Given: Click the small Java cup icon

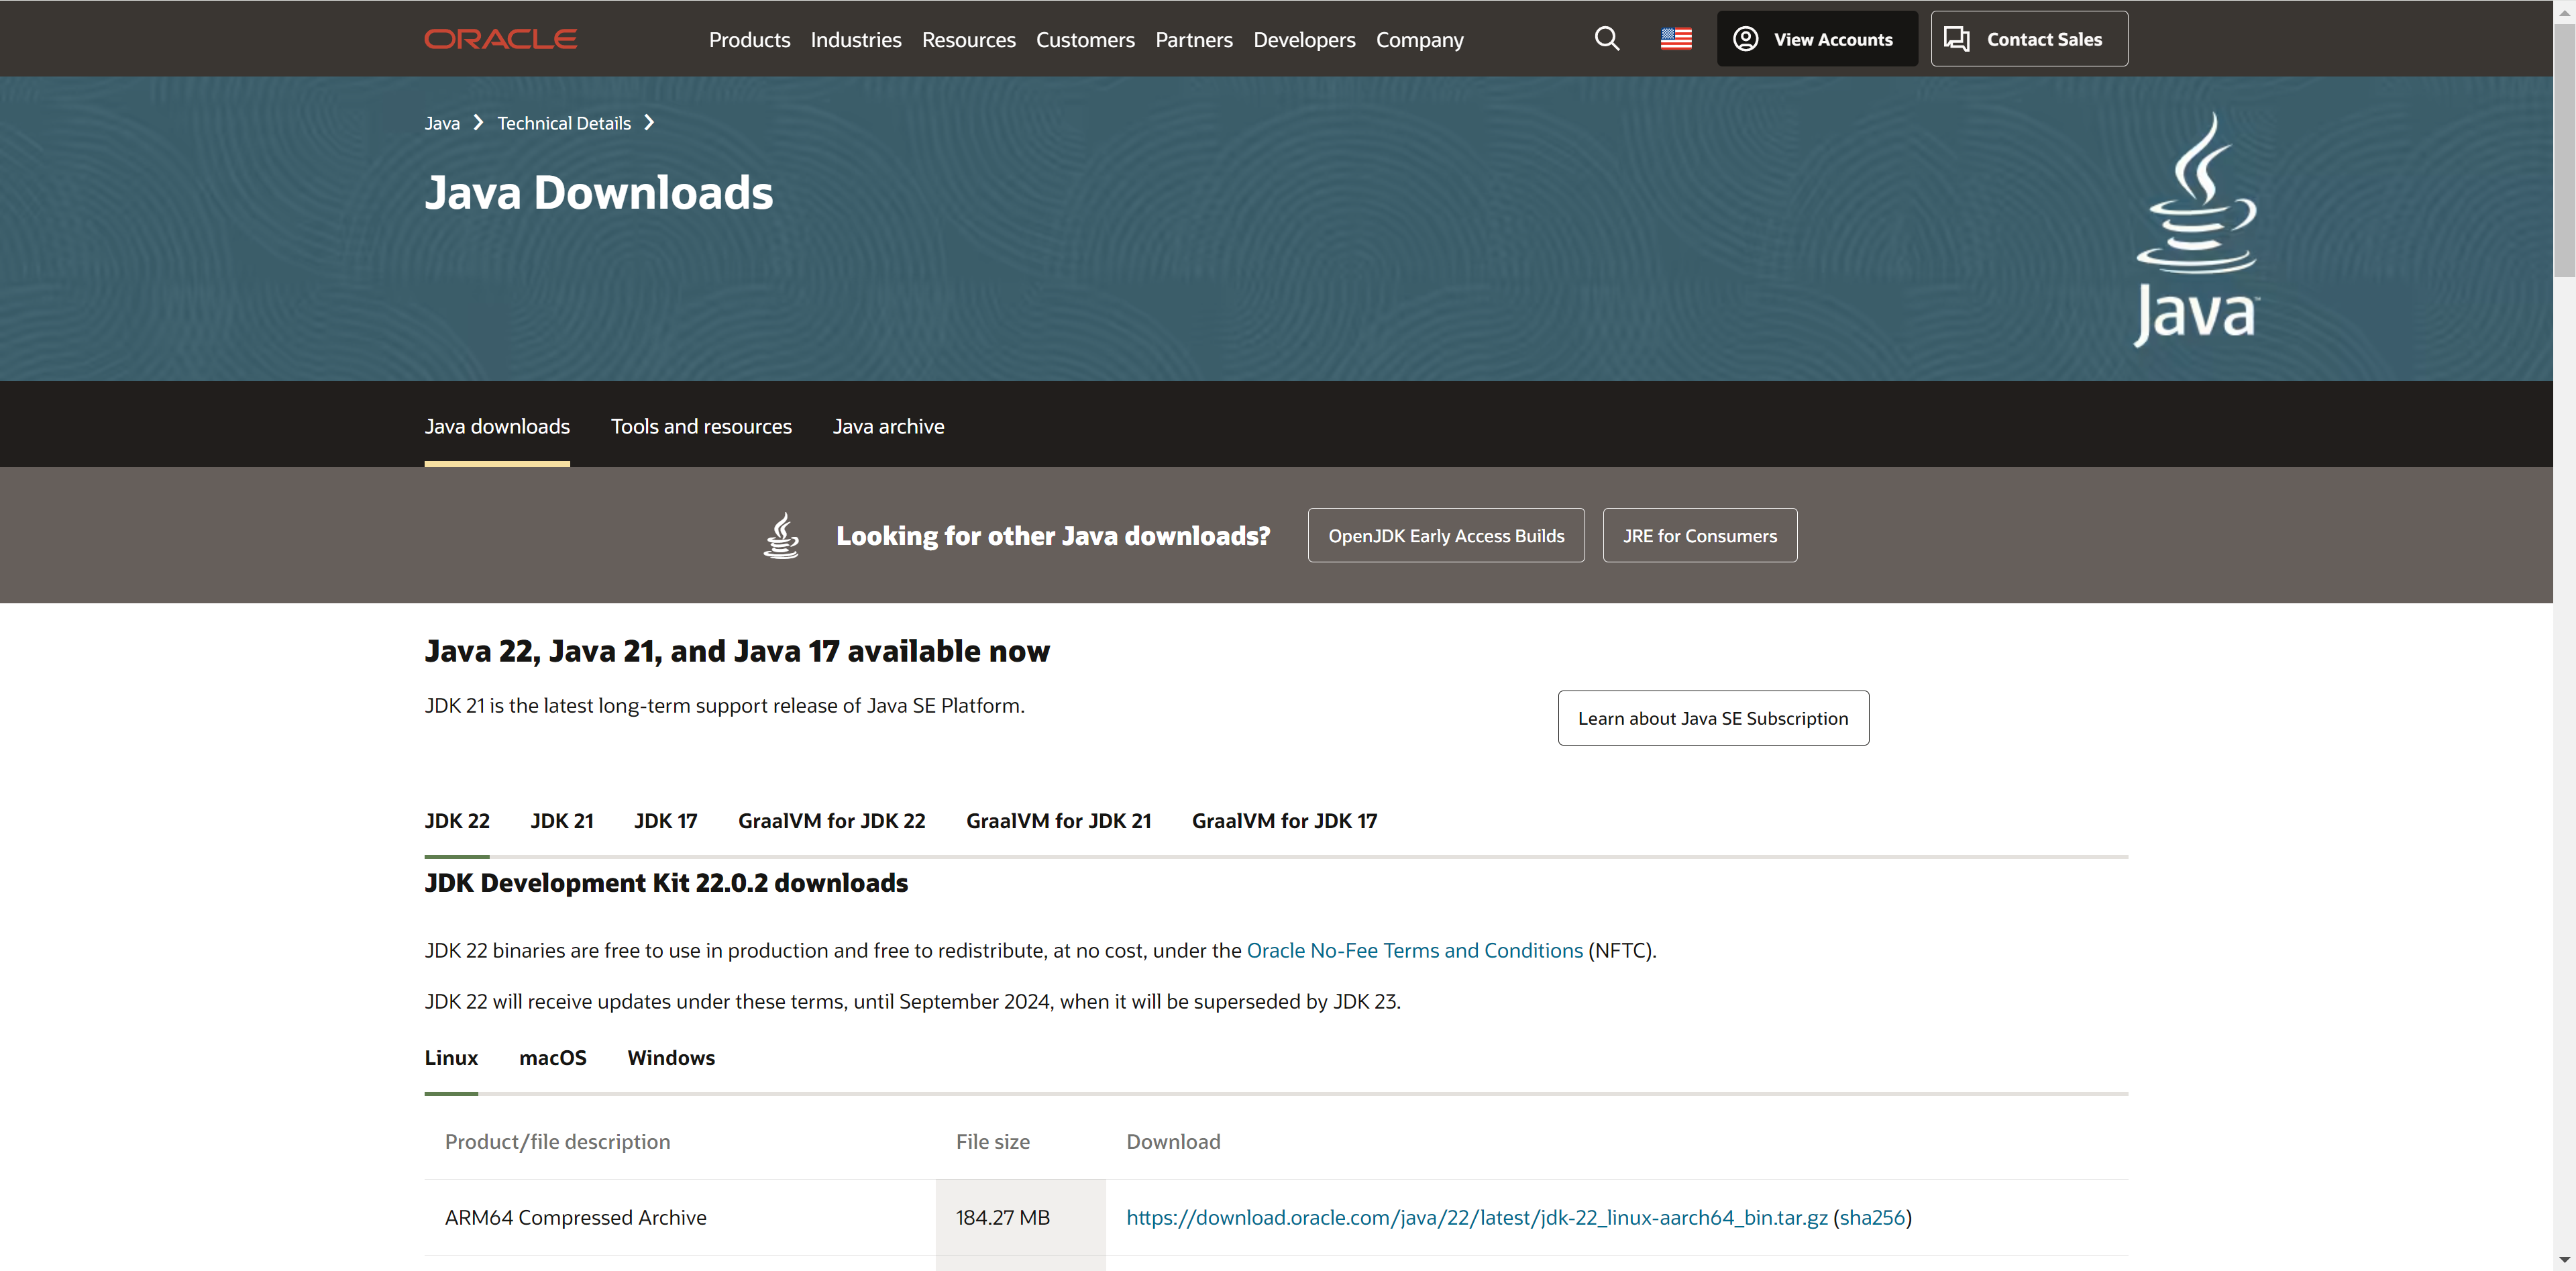Looking at the screenshot, I should (x=781, y=536).
